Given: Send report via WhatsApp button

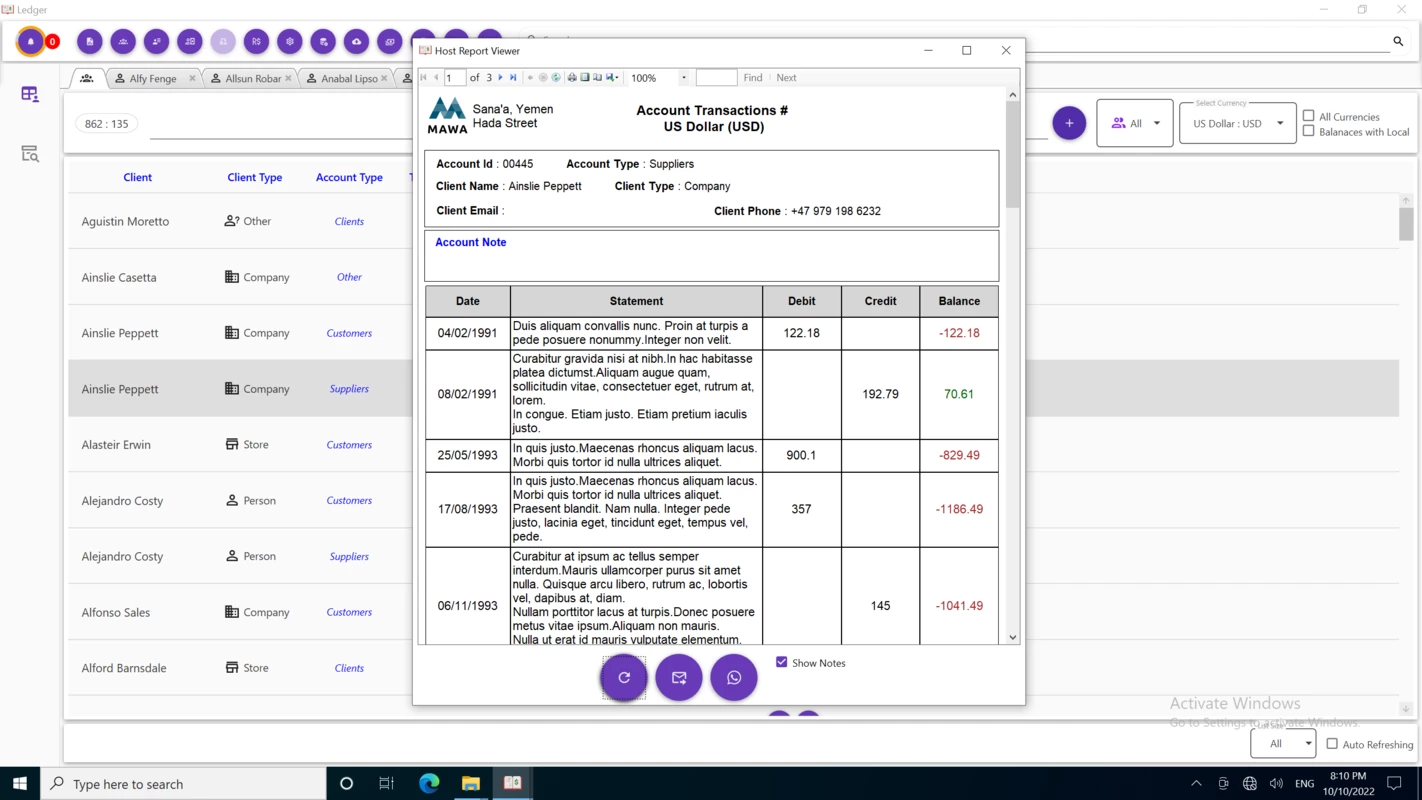Looking at the screenshot, I should point(734,678).
